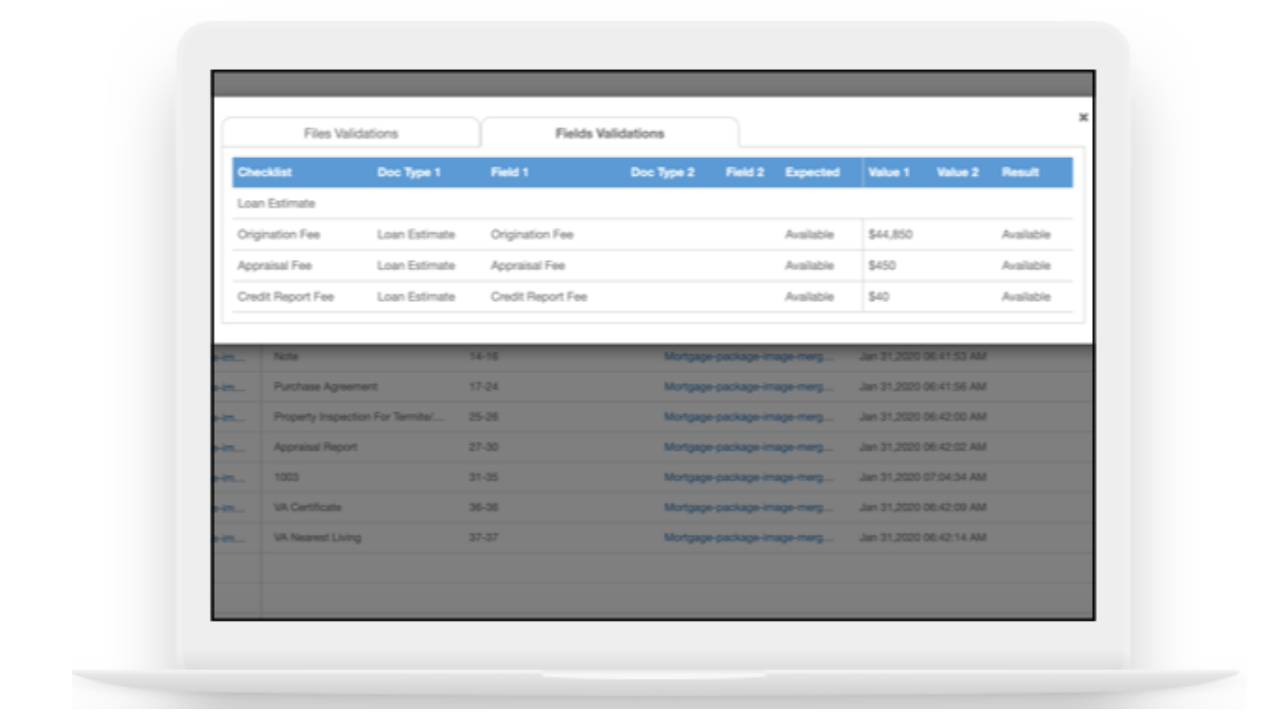Click the Jan 31,2020 06:42:14 AM timestamp
This screenshot has height=720, width=1280.
click(x=924, y=538)
